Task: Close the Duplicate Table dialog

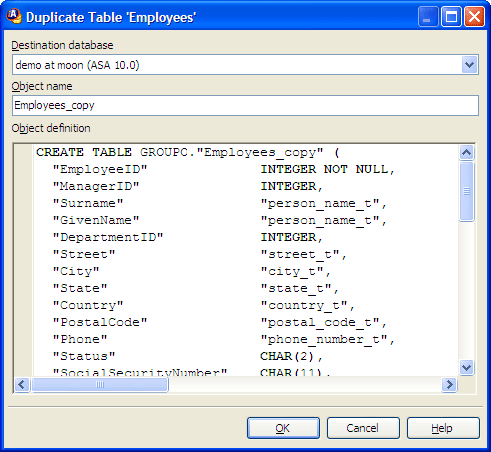Action: (475, 16)
